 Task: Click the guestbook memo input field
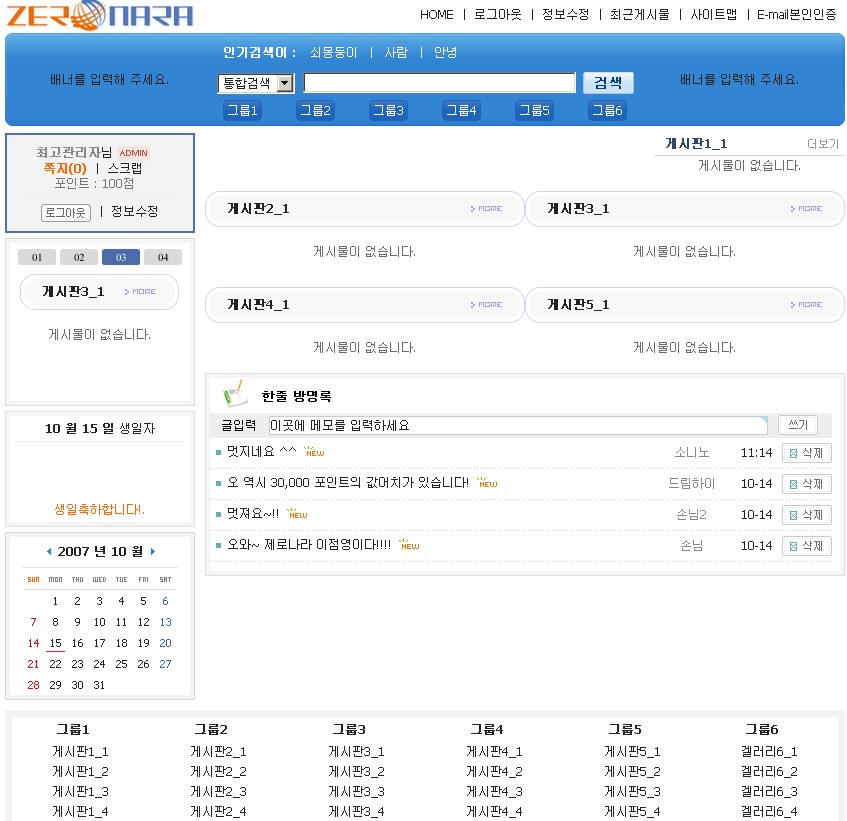coord(518,426)
